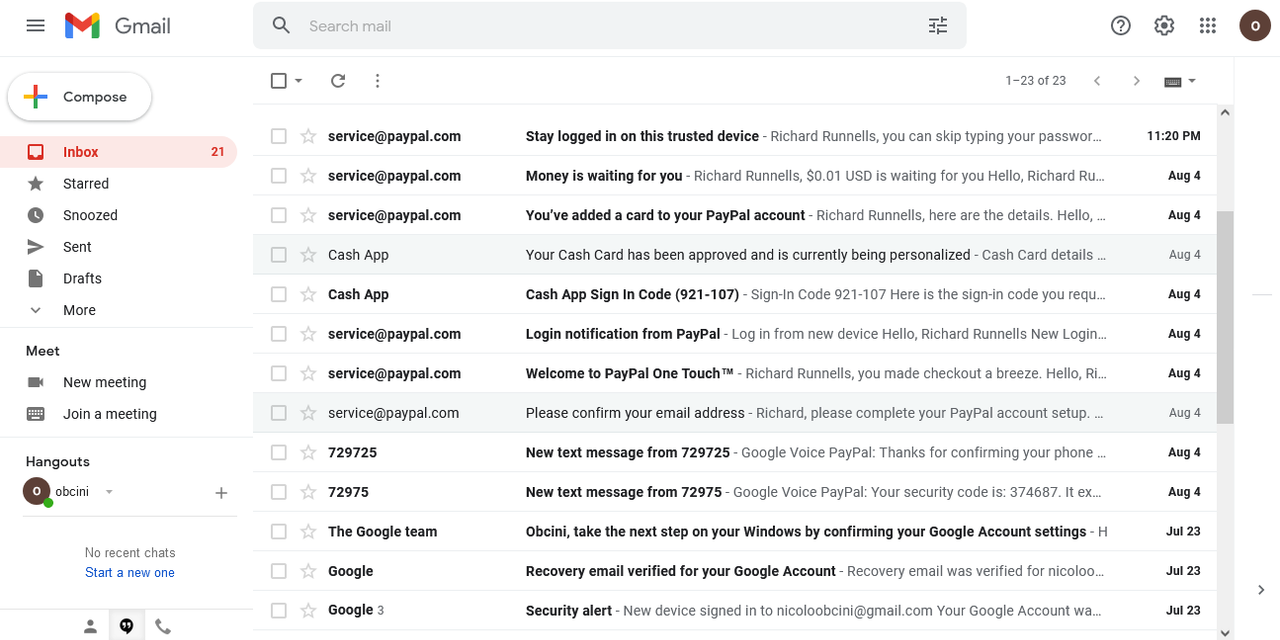Open Settings gear icon
This screenshot has height=640, width=1280.
tap(1164, 26)
